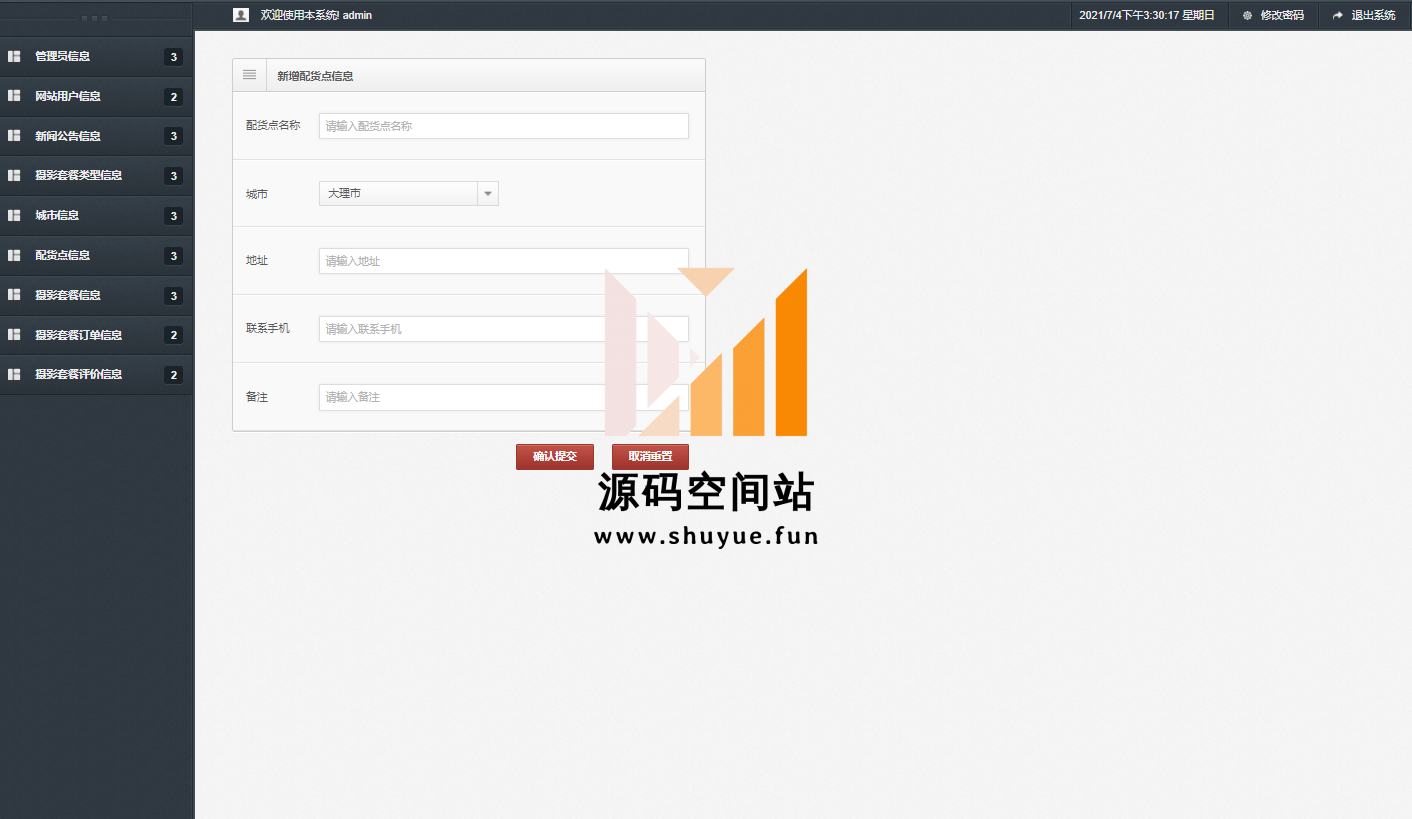Image resolution: width=1412 pixels, height=819 pixels.
Task: Click the 欢迎使用本系统! admin text
Action: coord(316,15)
